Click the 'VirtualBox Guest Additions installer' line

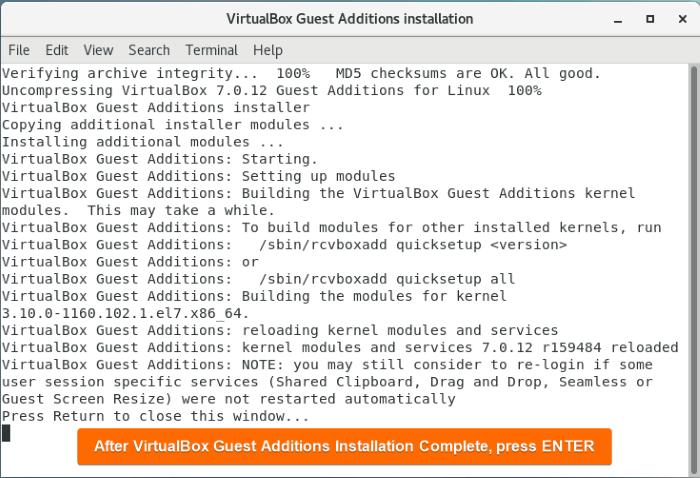click(x=156, y=108)
